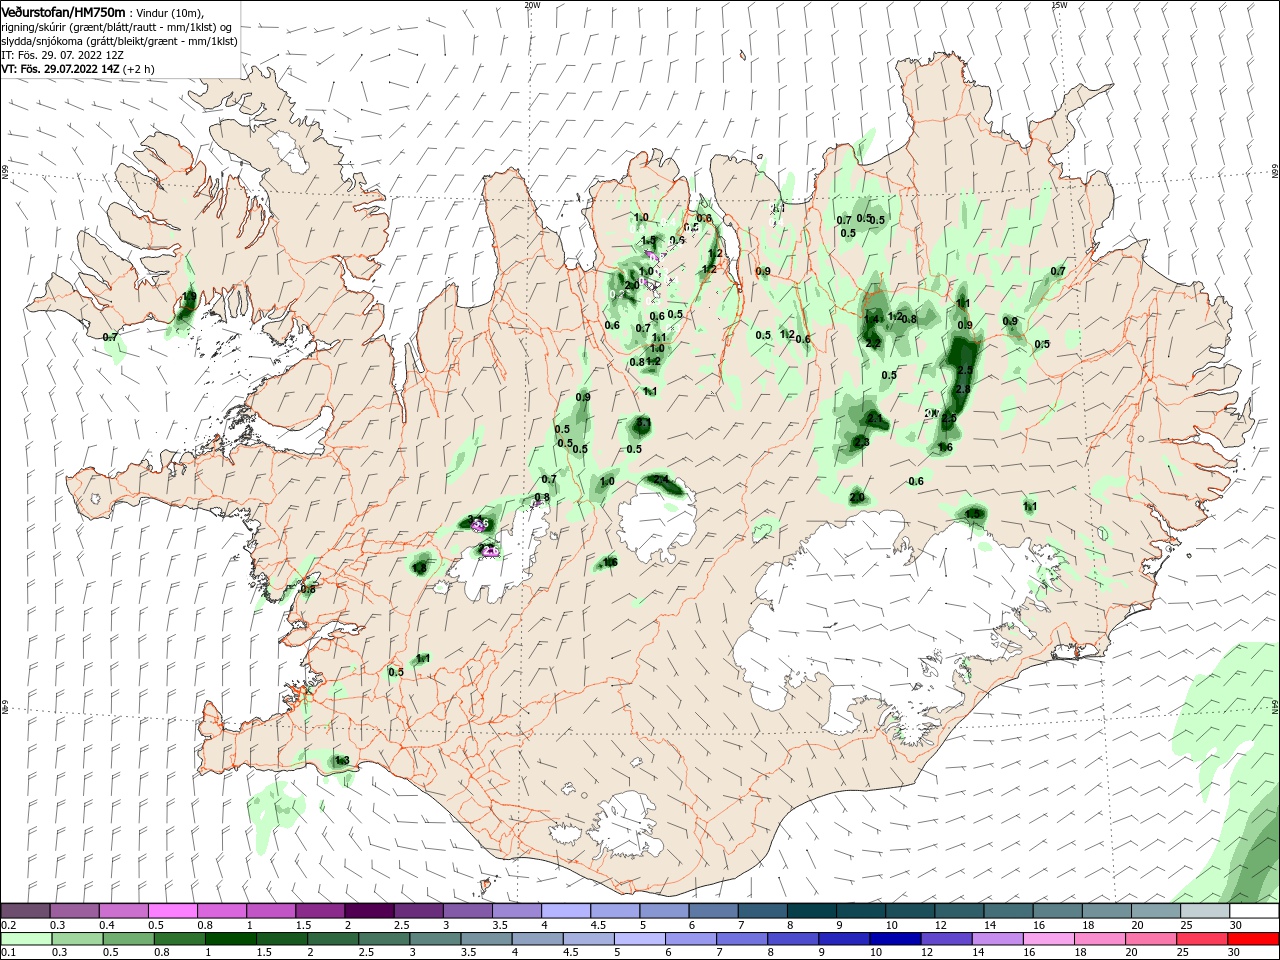Pick the 12–14 teal swatch in top scale
This screenshot has width=1280, height=960.
959,911
